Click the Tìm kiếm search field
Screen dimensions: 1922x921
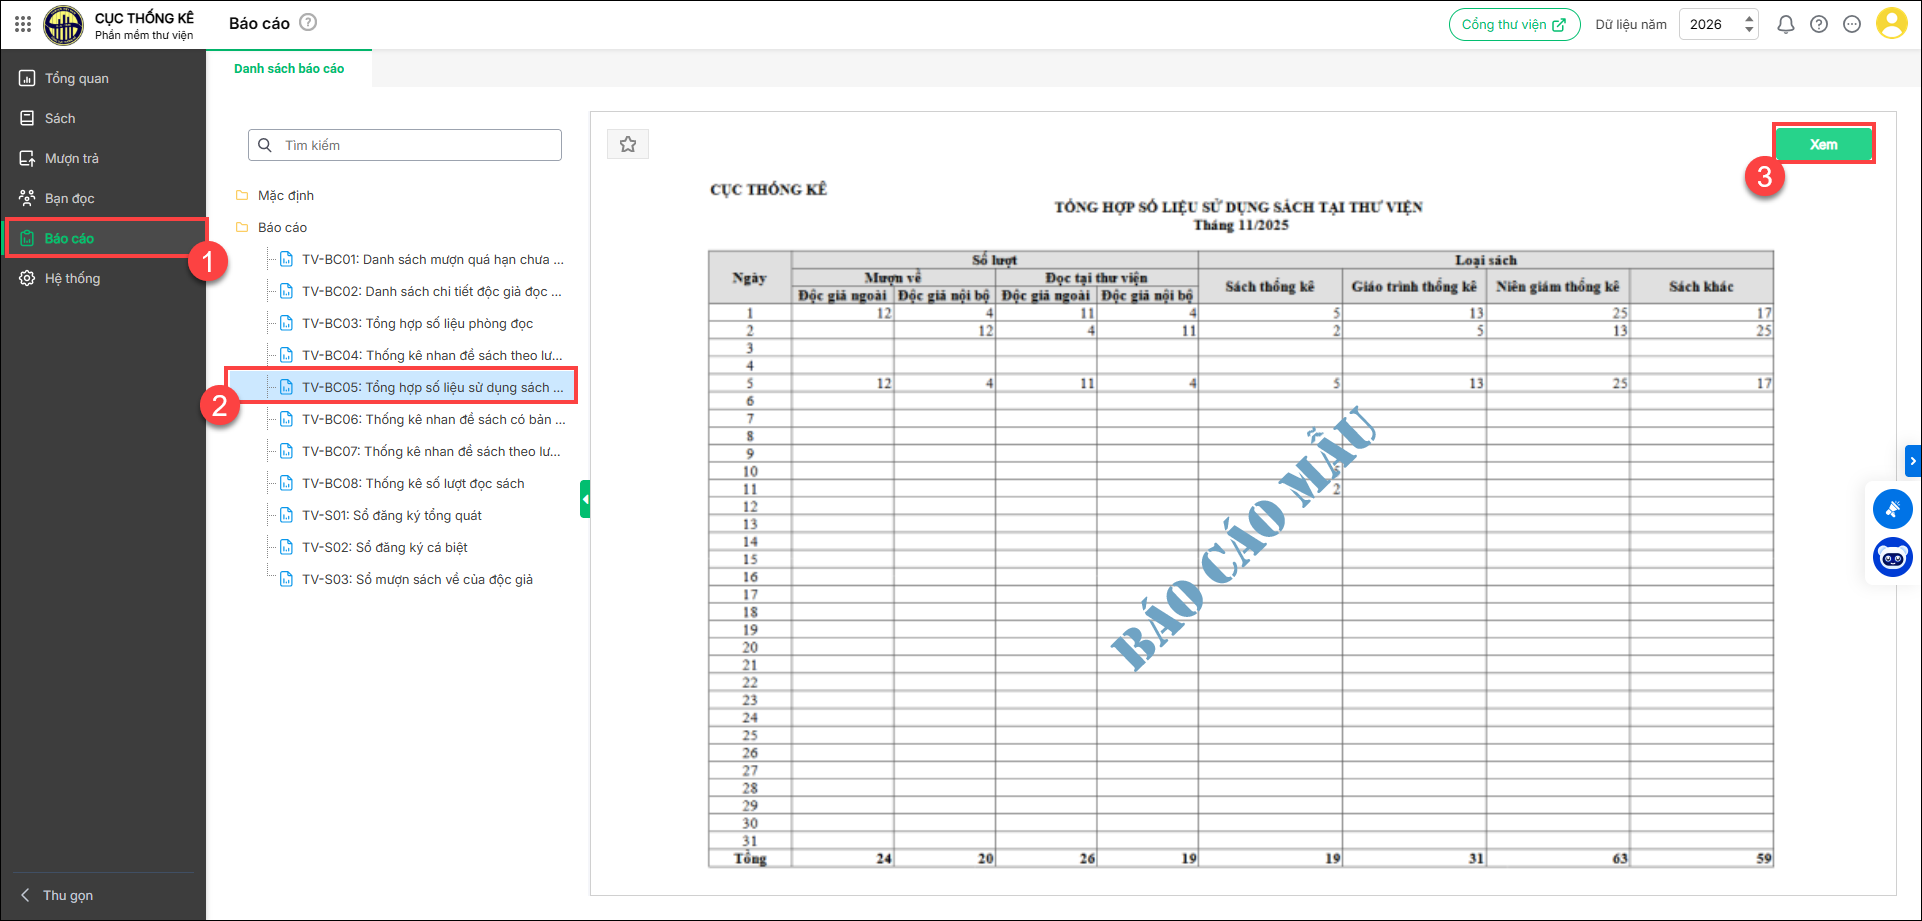(x=405, y=145)
